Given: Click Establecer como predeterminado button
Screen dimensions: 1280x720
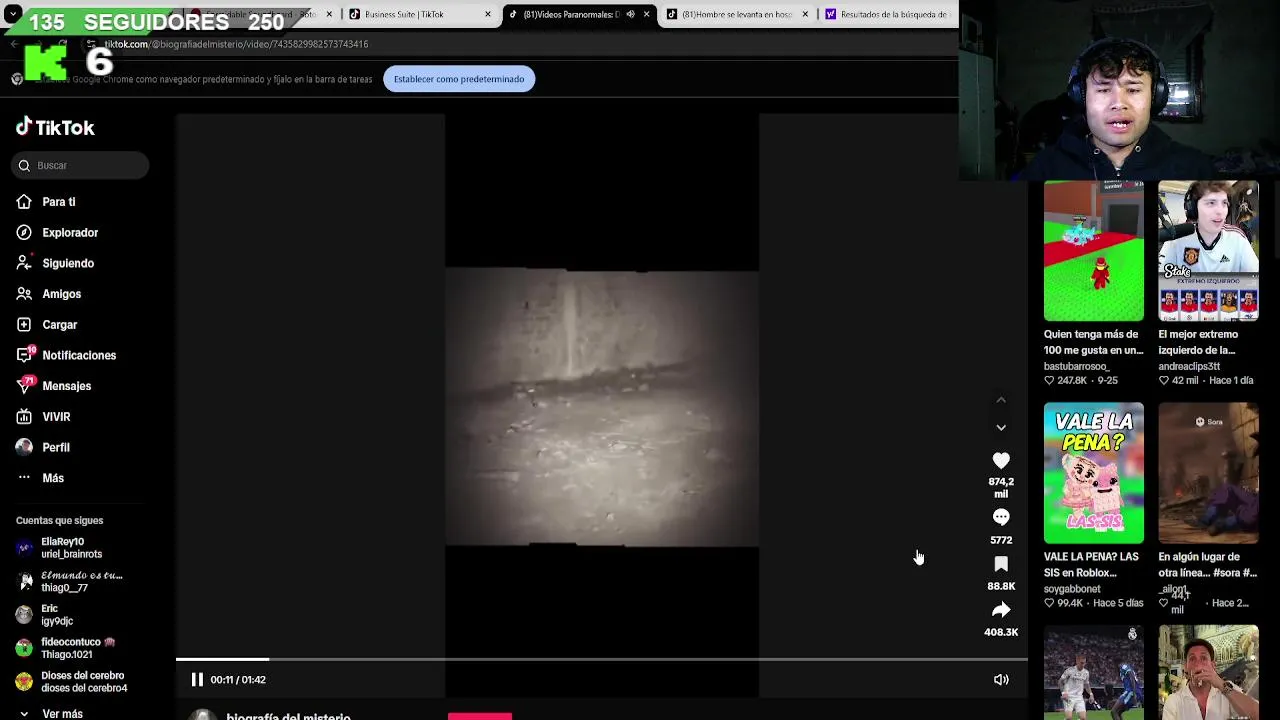Looking at the screenshot, I should pyautogui.click(x=459, y=79).
